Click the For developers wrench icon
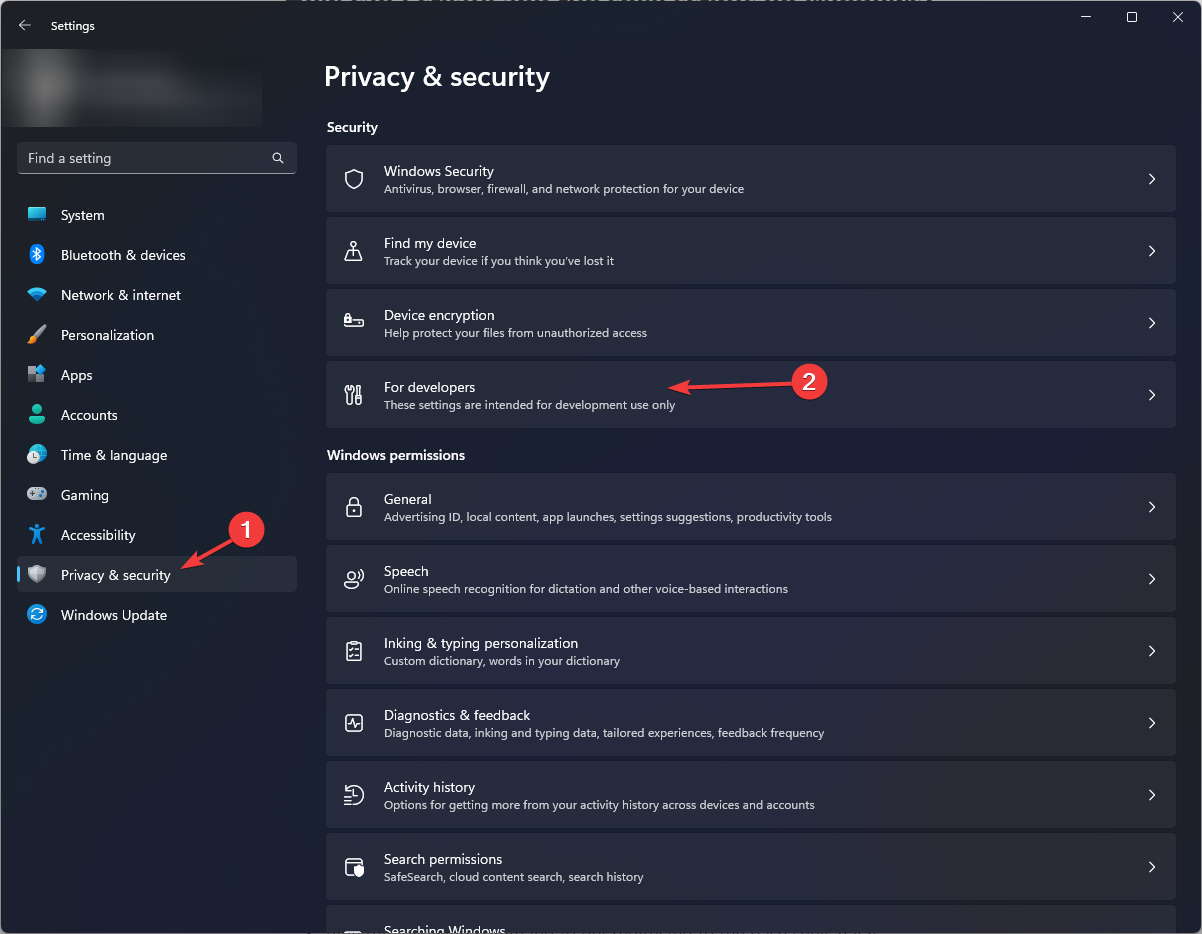 [x=353, y=394]
